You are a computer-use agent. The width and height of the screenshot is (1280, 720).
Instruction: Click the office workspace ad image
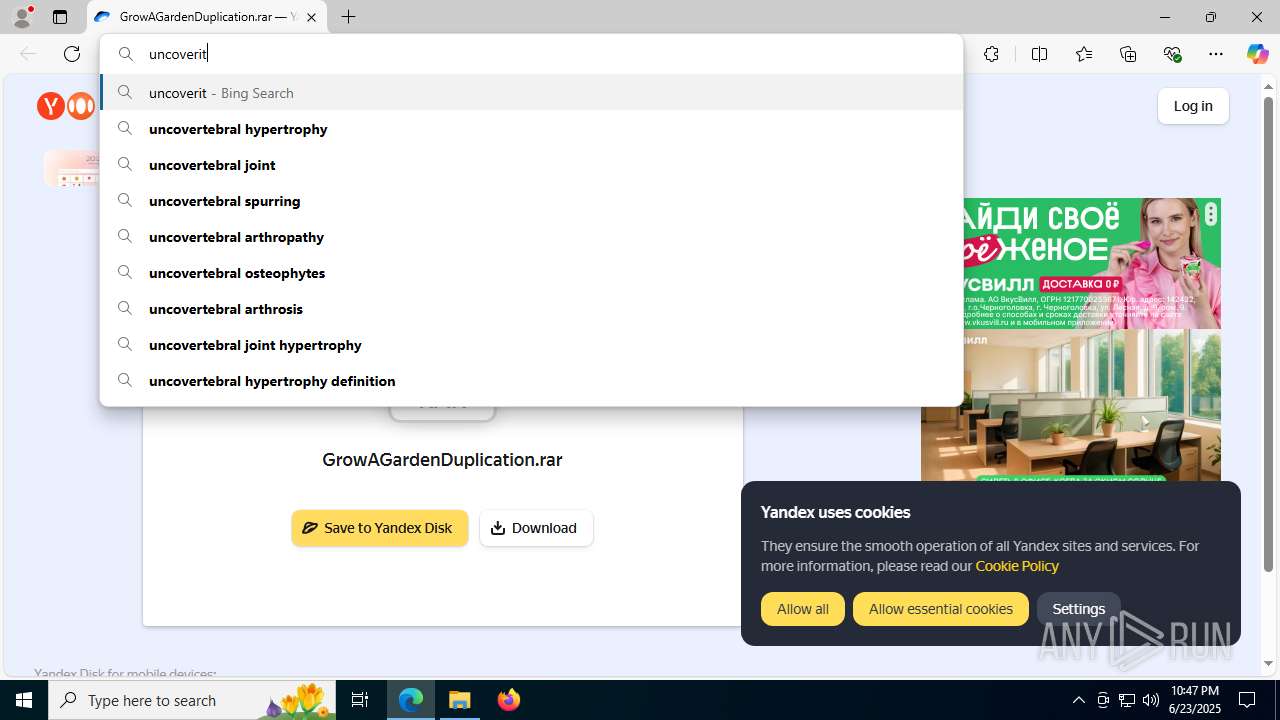tap(1071, 405)
